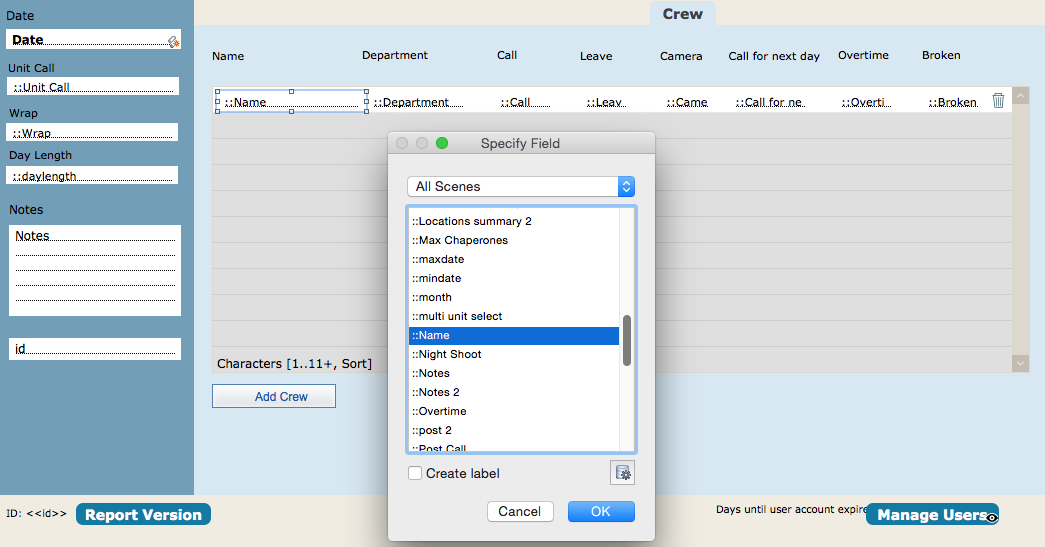This screenshot has width=1045, height=547.
Task: Click the green zoom button of dialog
Action: pos(442,143)
